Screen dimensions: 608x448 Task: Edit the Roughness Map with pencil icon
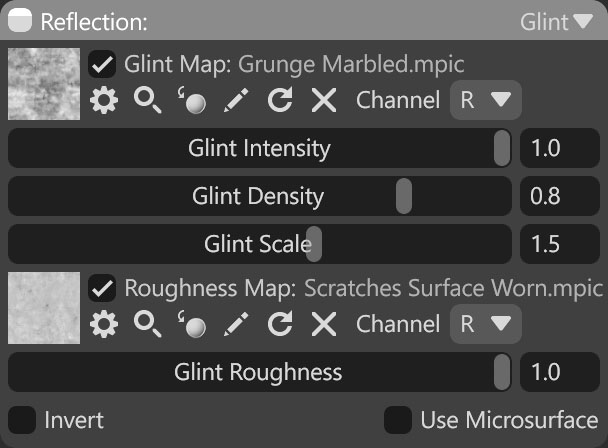pos(236,324)
